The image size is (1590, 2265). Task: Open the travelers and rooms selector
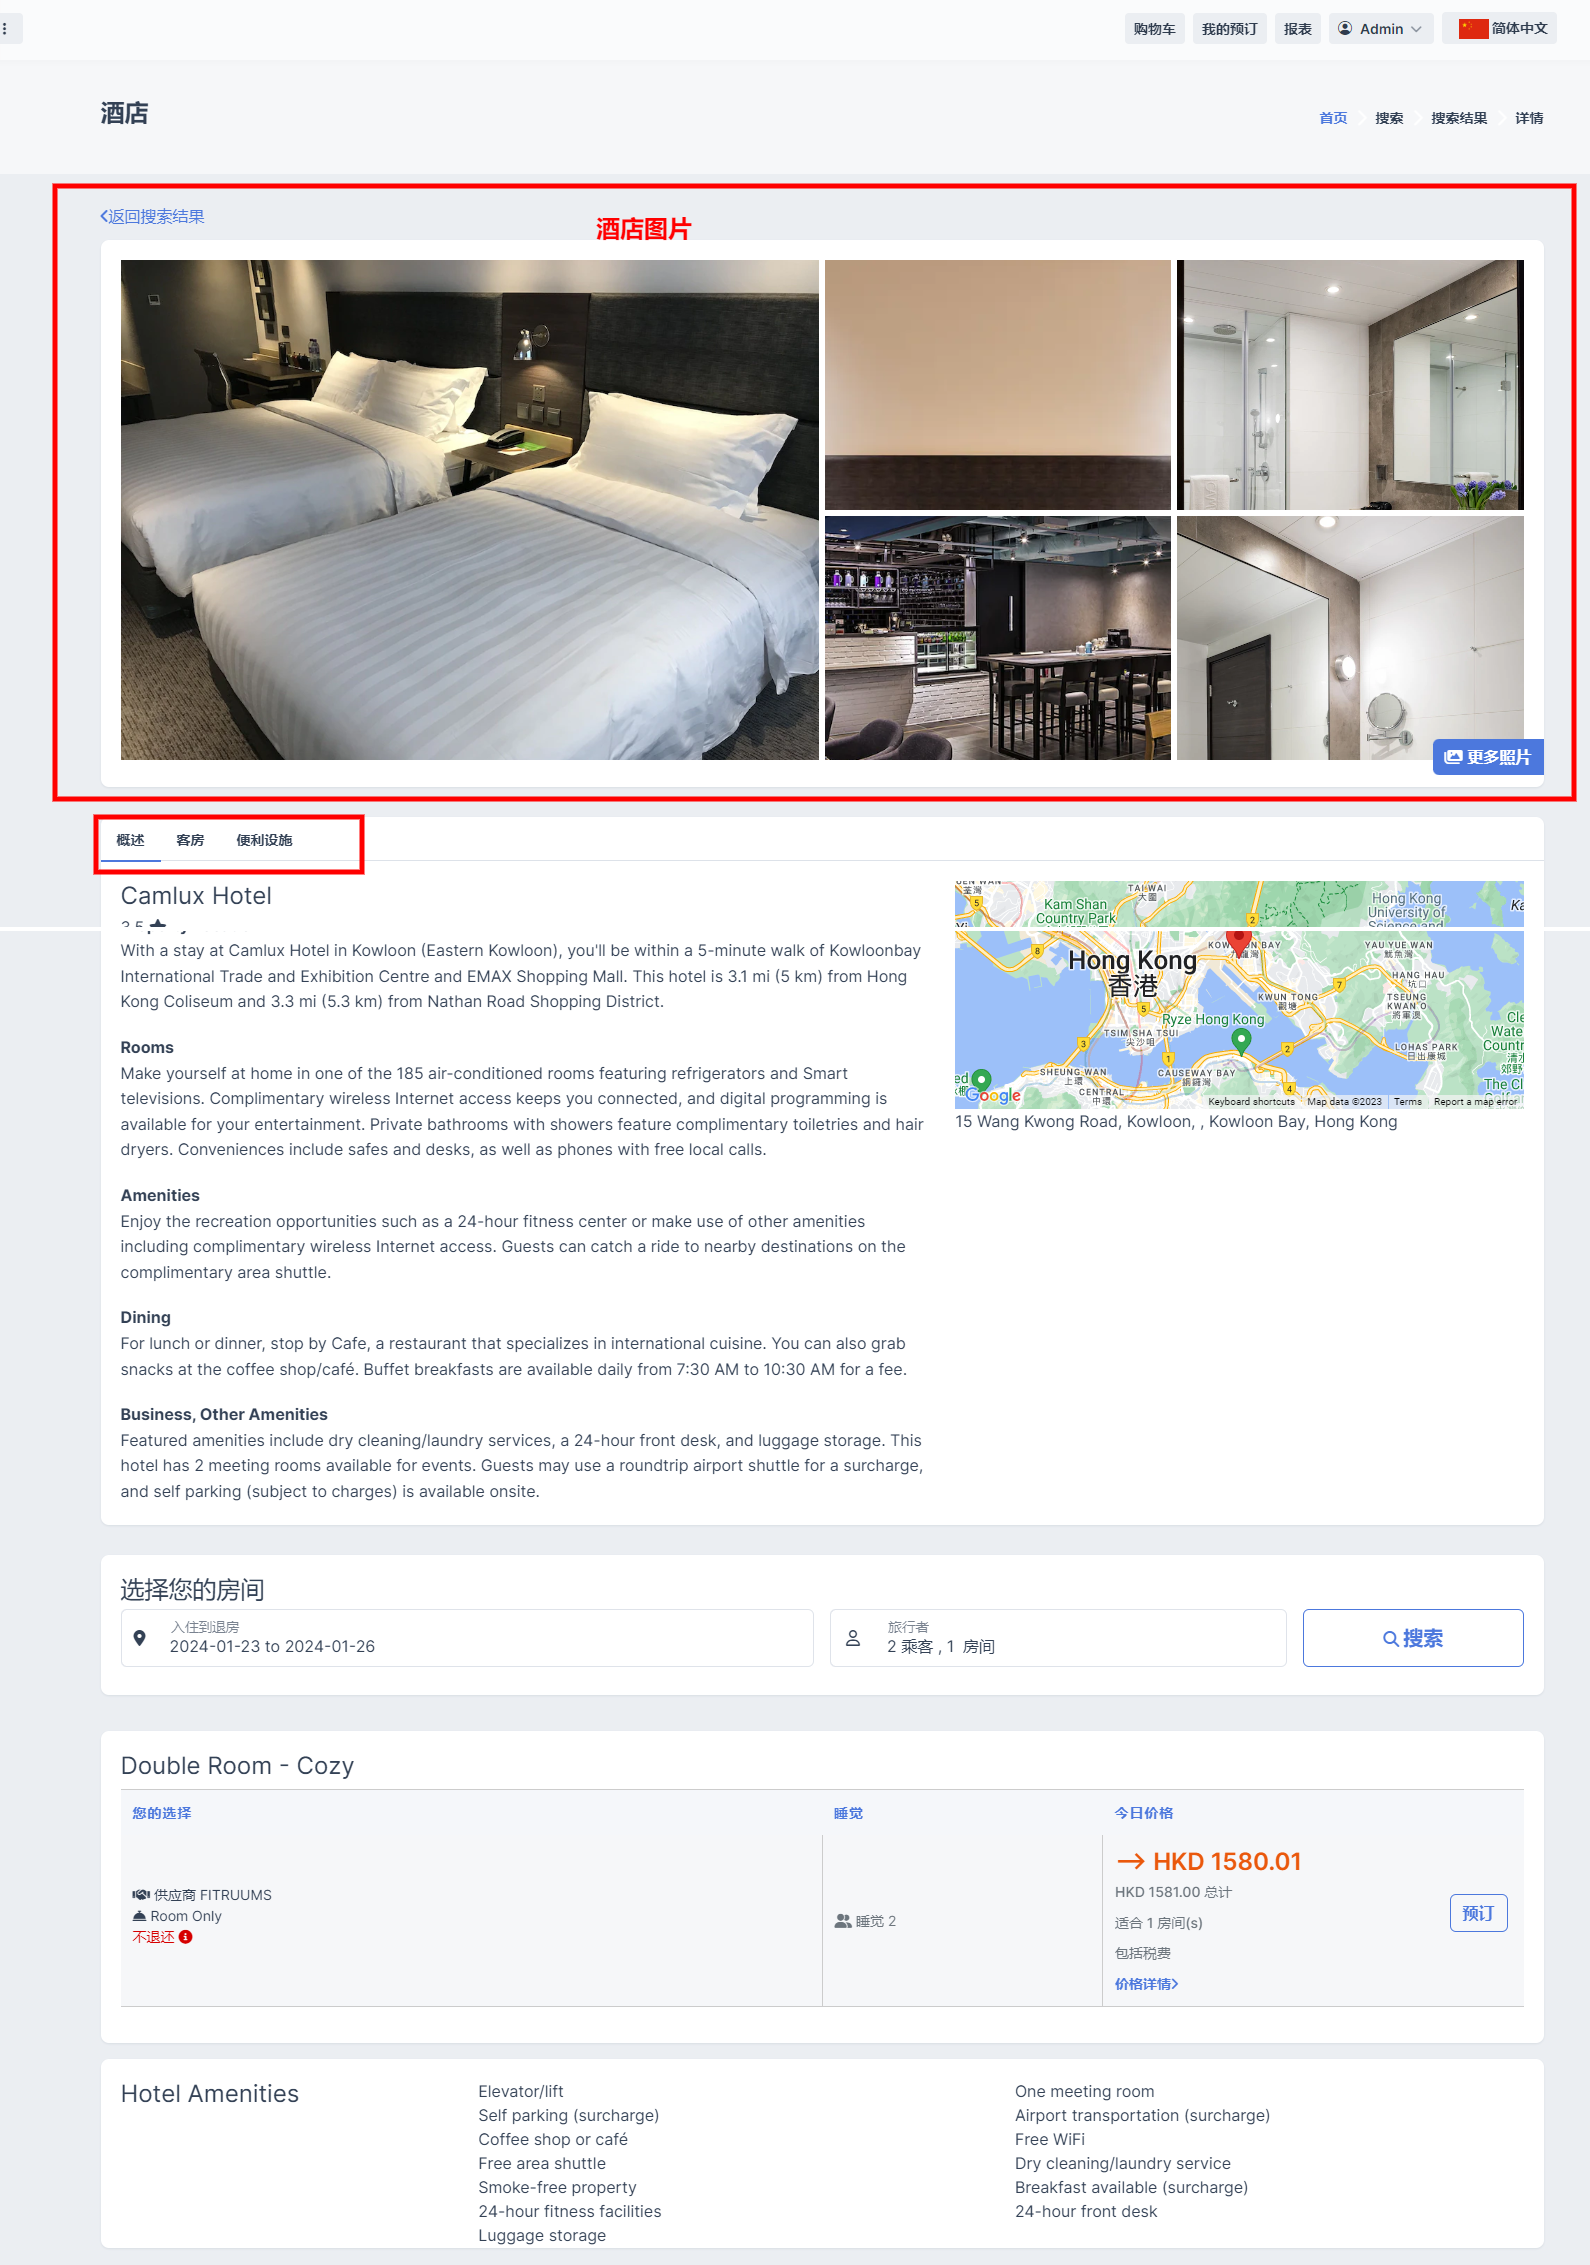click(1058, 1638)
